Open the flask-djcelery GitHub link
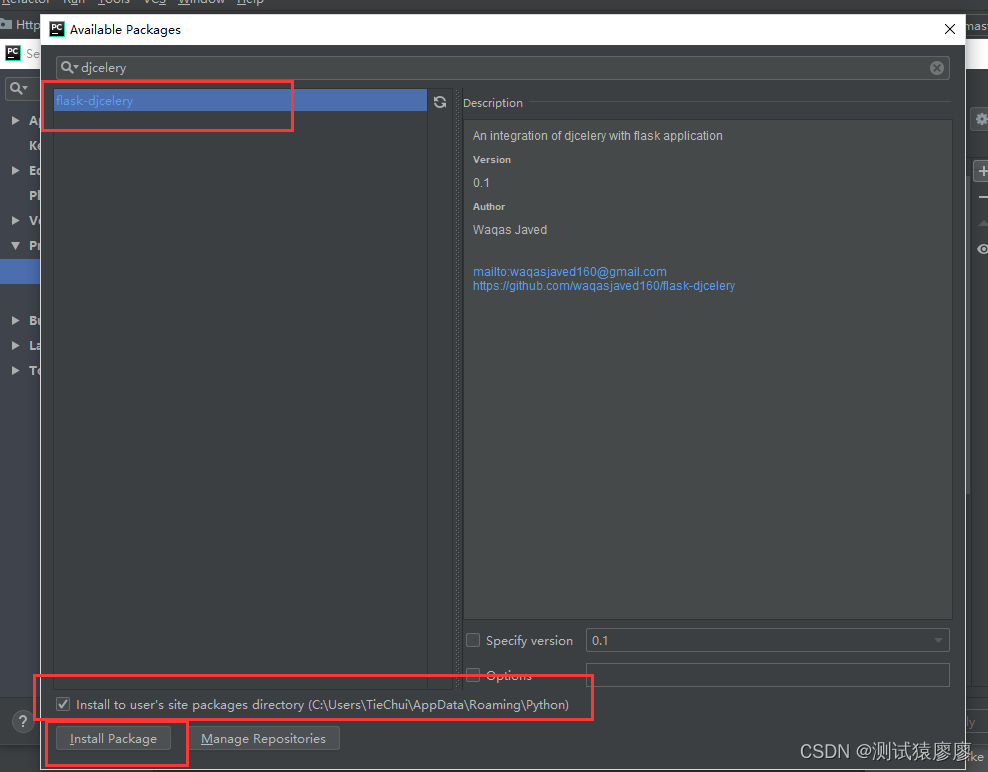The height and width of the screenshot is (772, 988). point(604,285)
